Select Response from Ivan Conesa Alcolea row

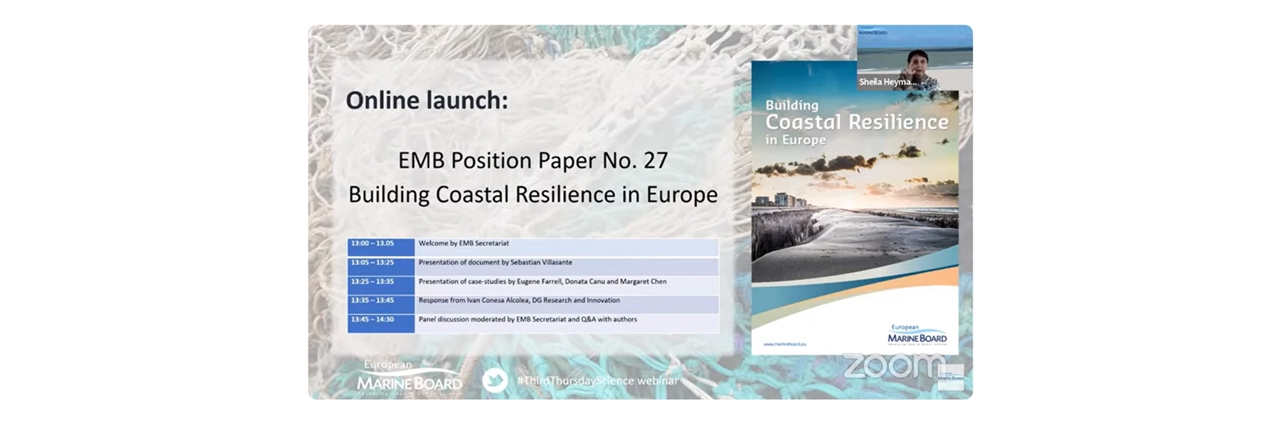point(567,304)
